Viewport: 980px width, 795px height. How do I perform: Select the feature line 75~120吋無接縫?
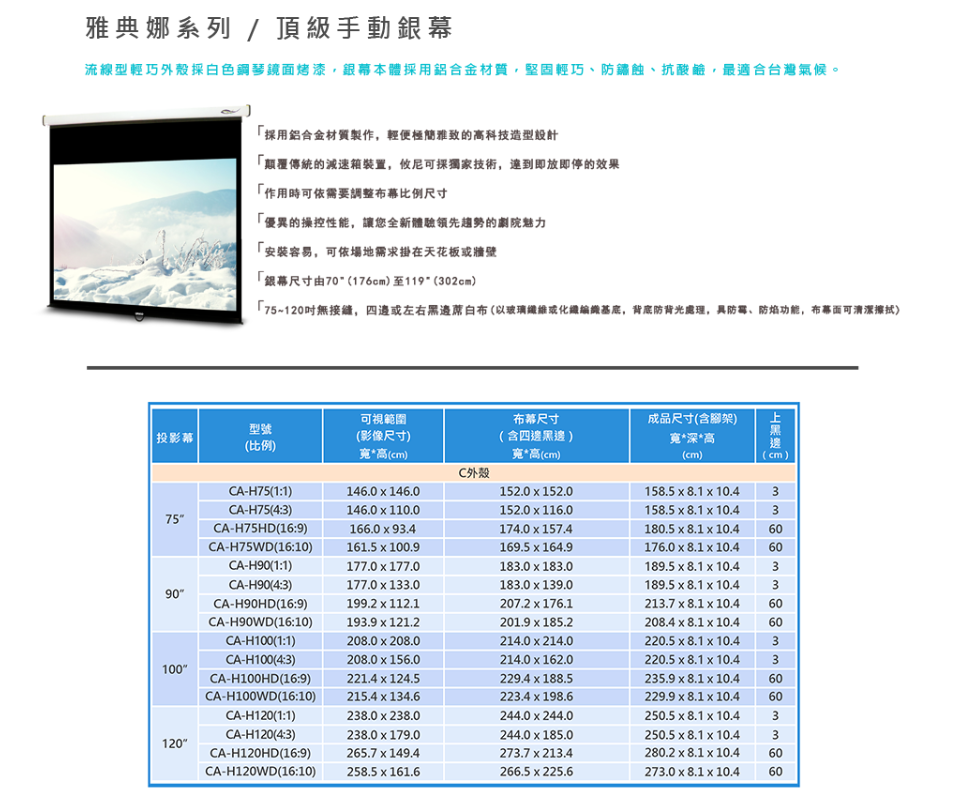(x=579, y=309)
